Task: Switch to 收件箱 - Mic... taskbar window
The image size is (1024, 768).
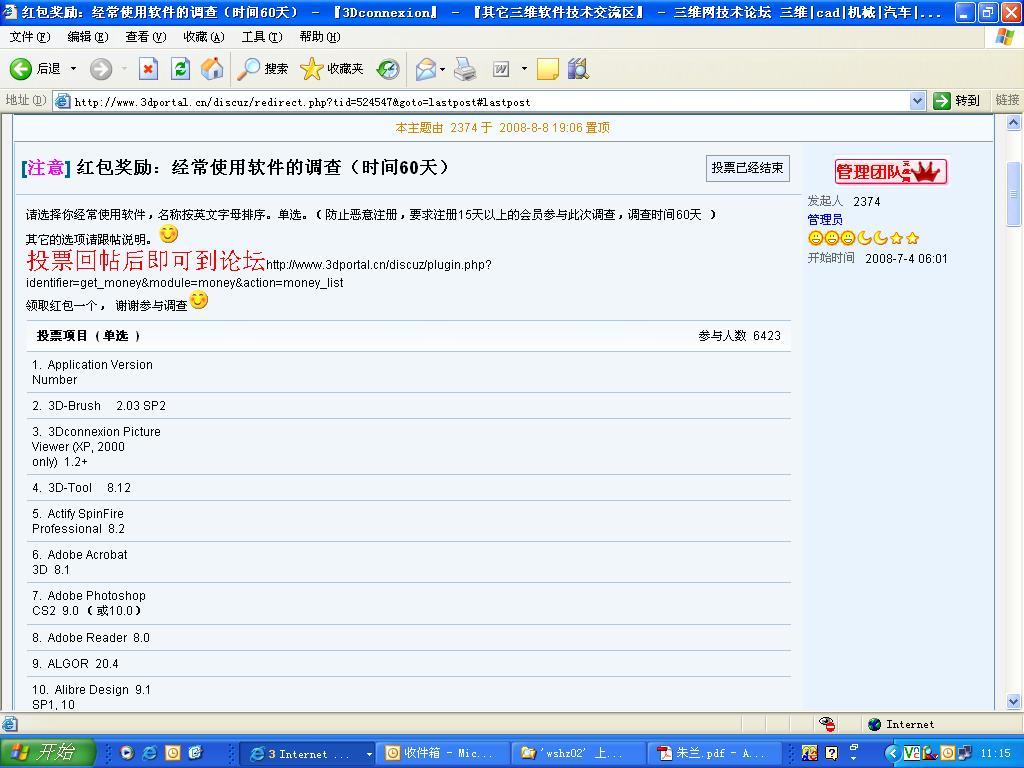Action: [x=441, y=754]
